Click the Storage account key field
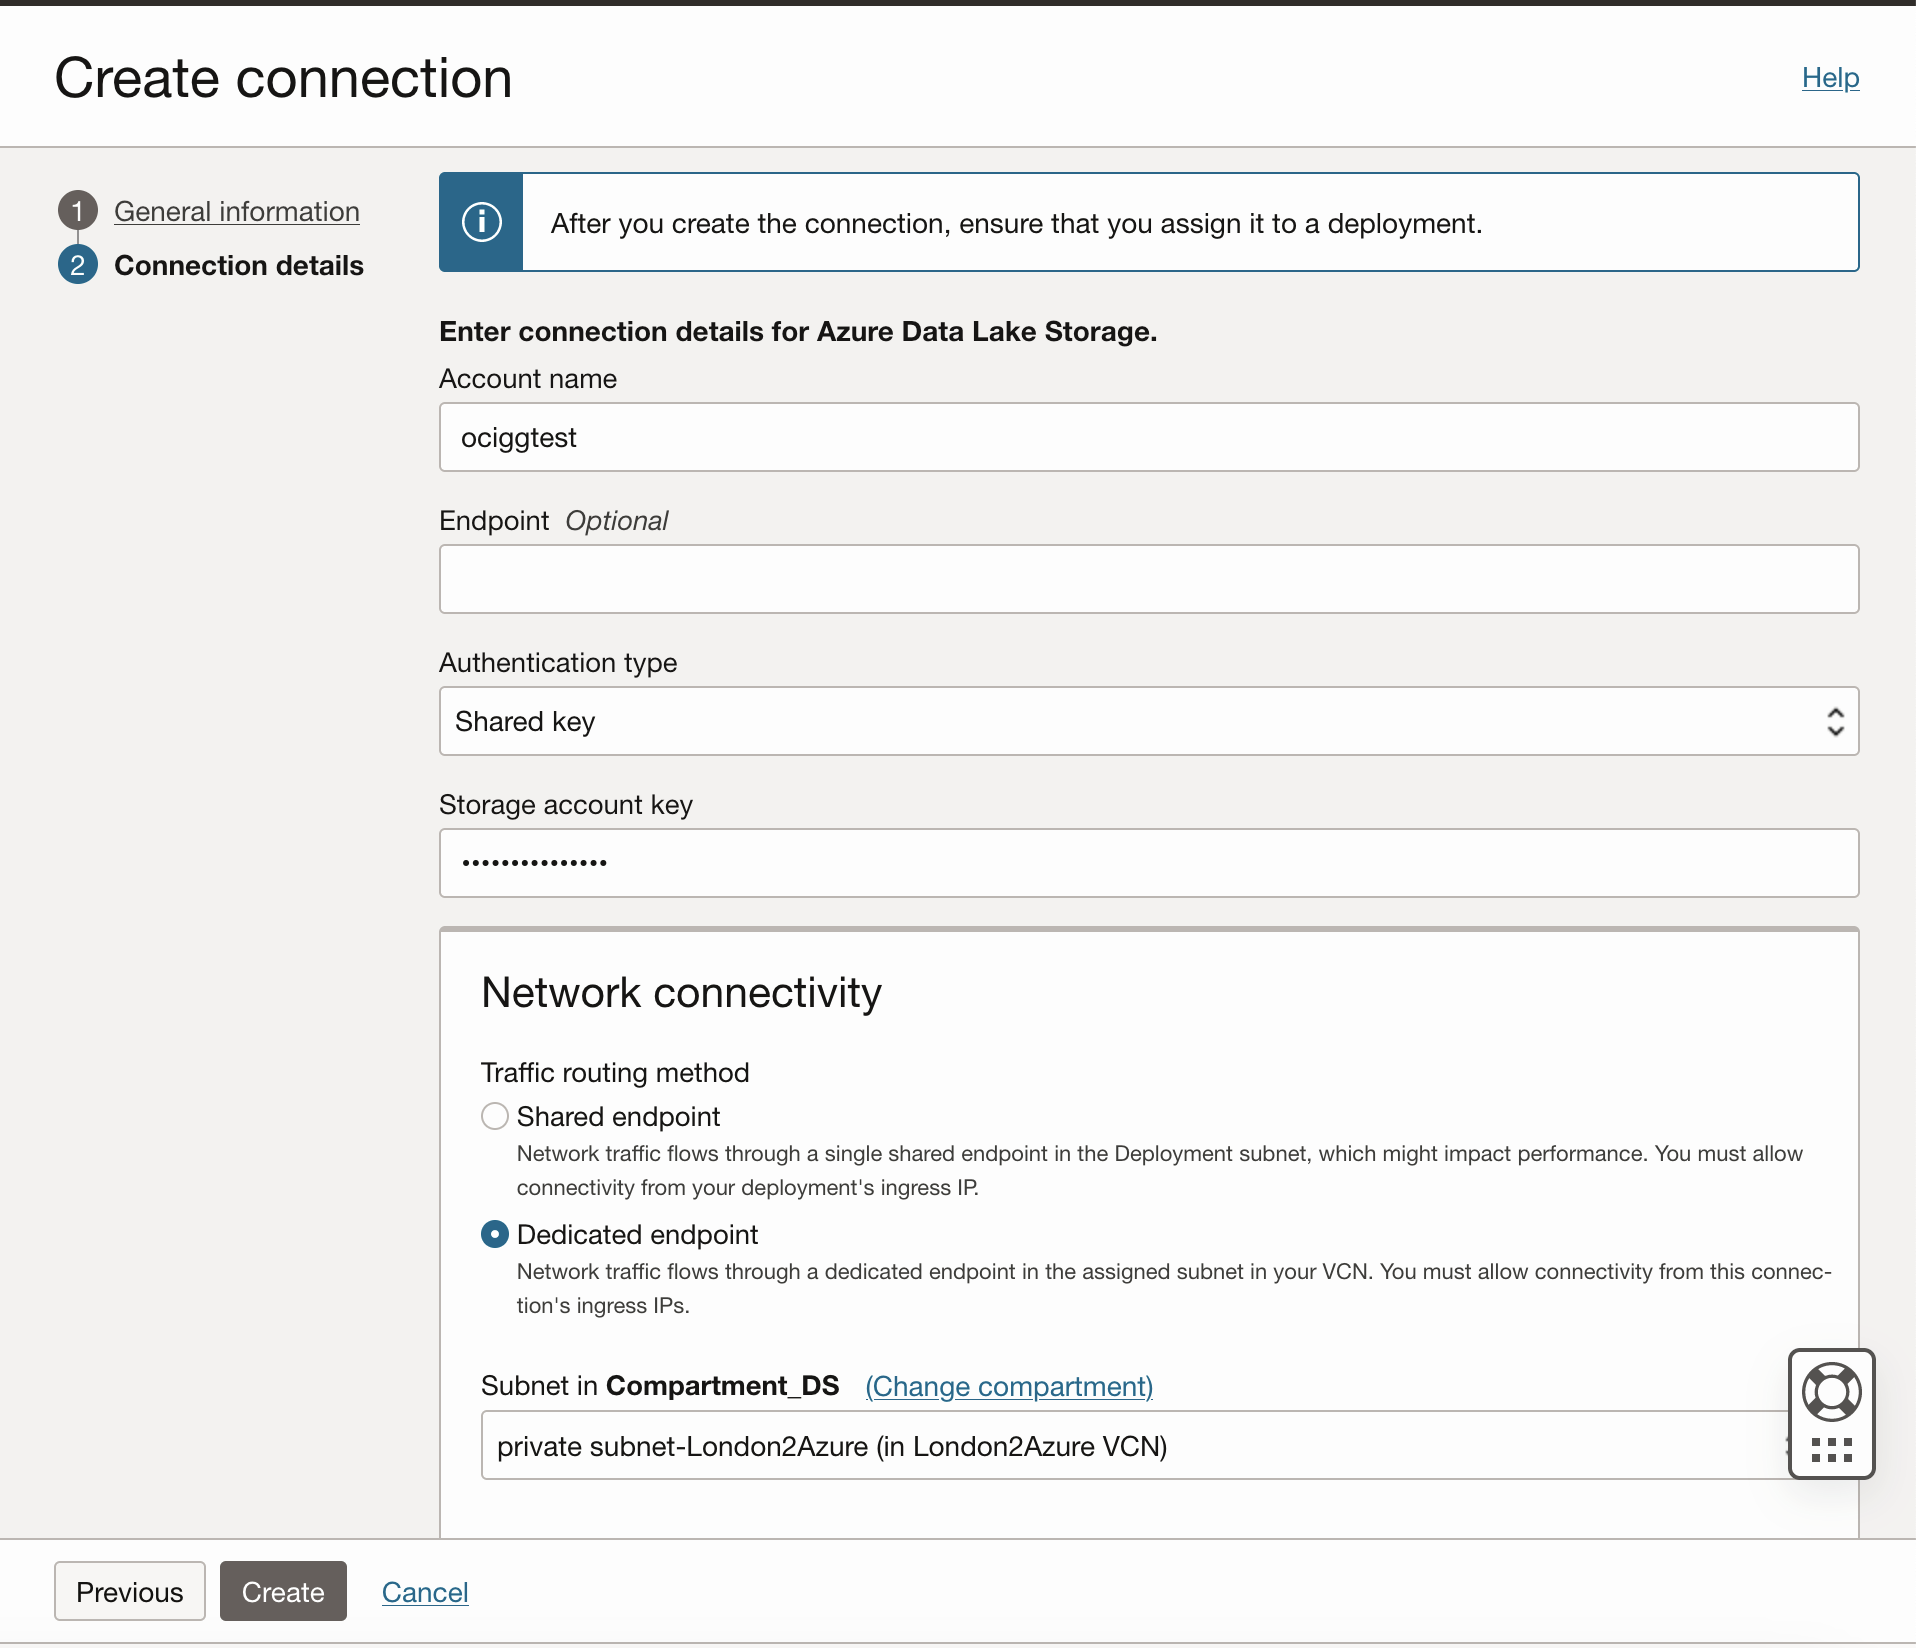Viewport: 1916px width, 1648px height. point(1148,862)
